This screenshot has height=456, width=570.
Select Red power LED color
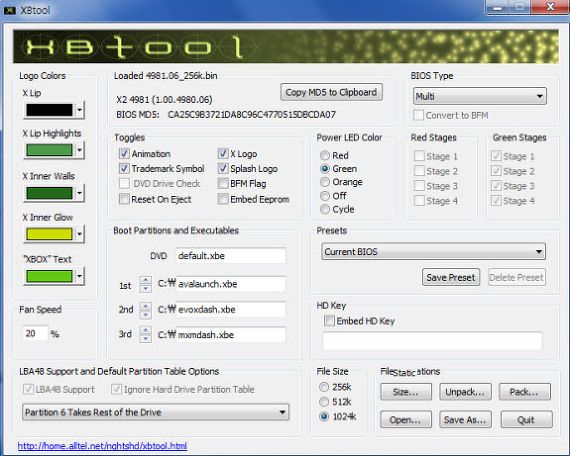coord(325,156)
